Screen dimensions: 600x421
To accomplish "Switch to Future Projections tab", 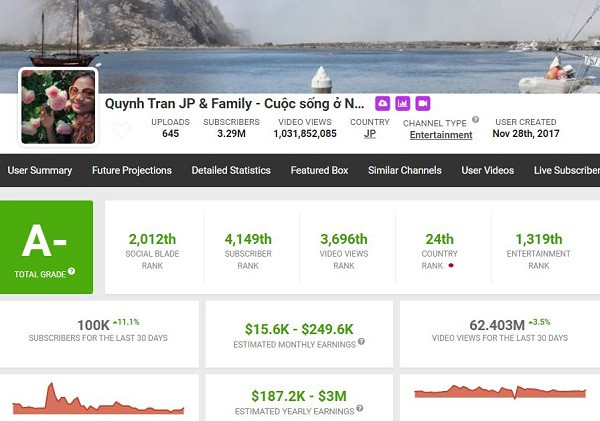I will click(132, 170).
